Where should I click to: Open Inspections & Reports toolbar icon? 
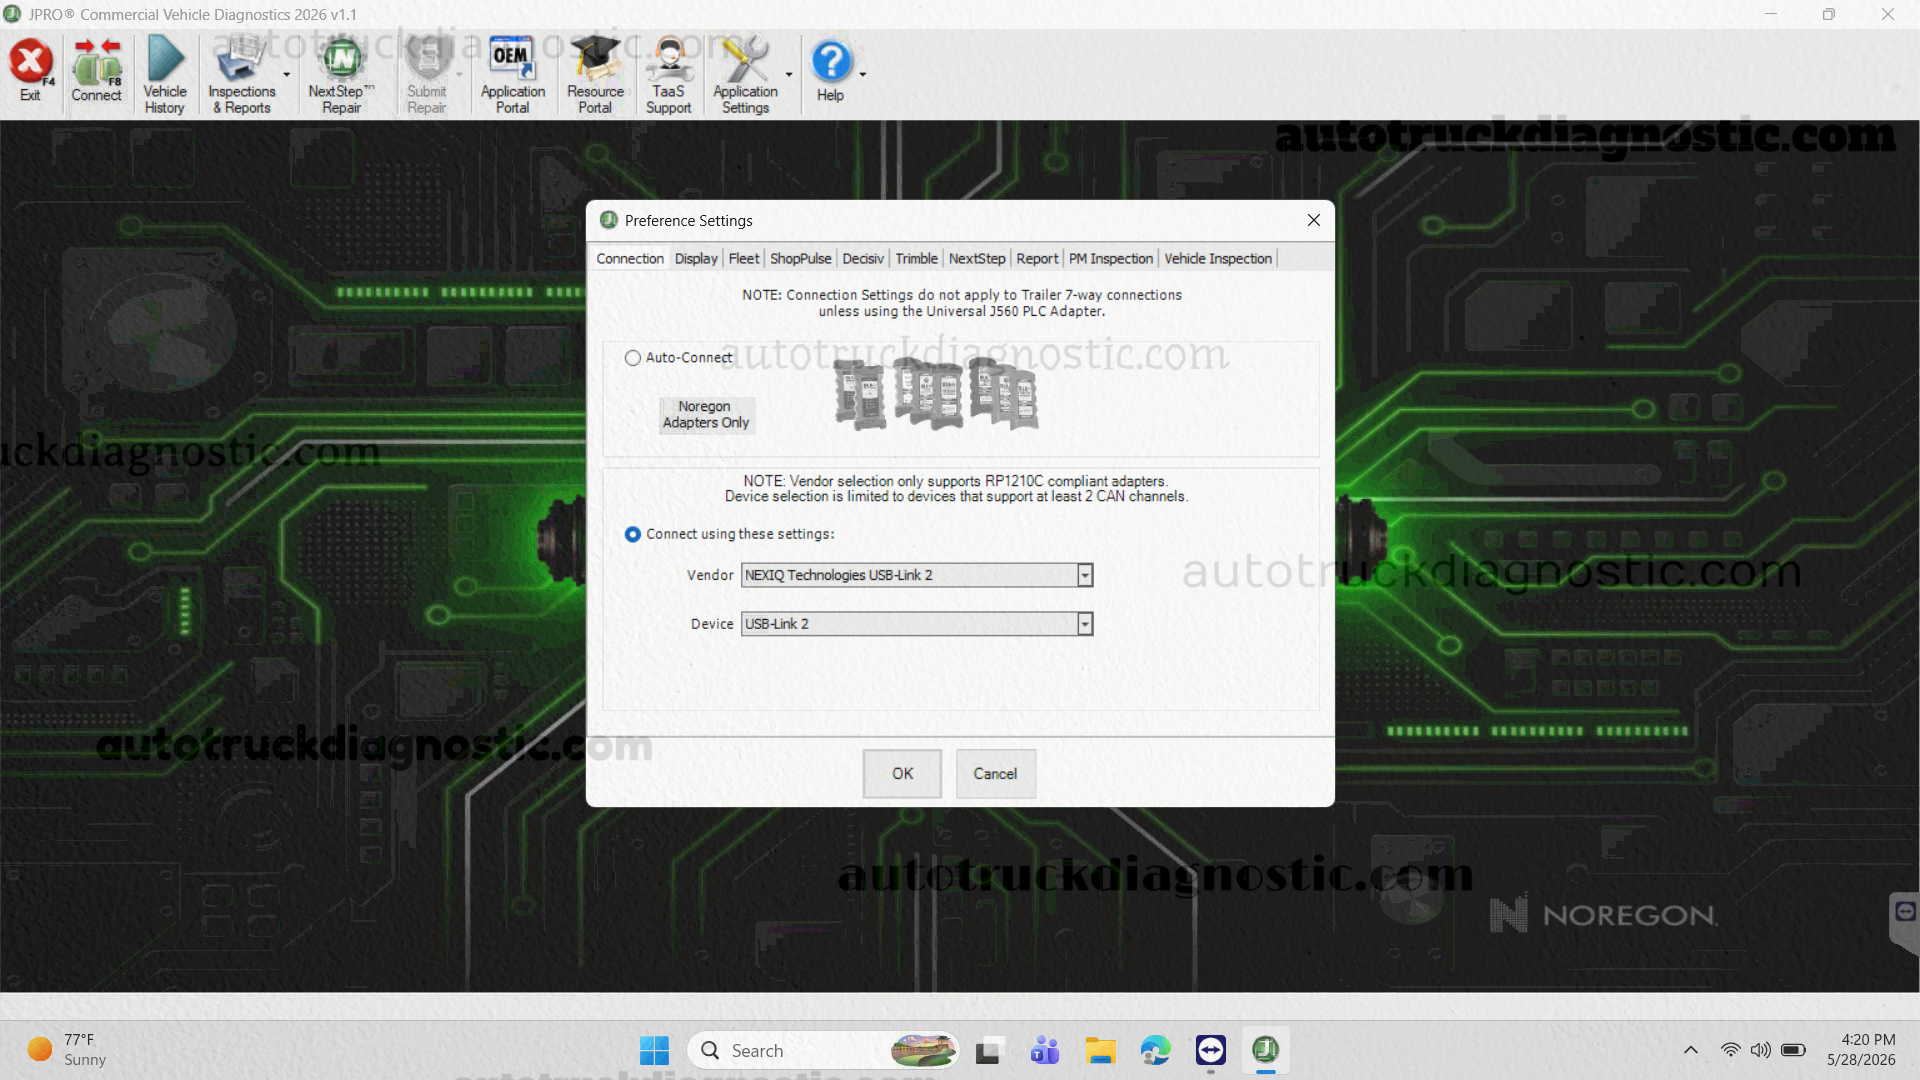point(241,75)
